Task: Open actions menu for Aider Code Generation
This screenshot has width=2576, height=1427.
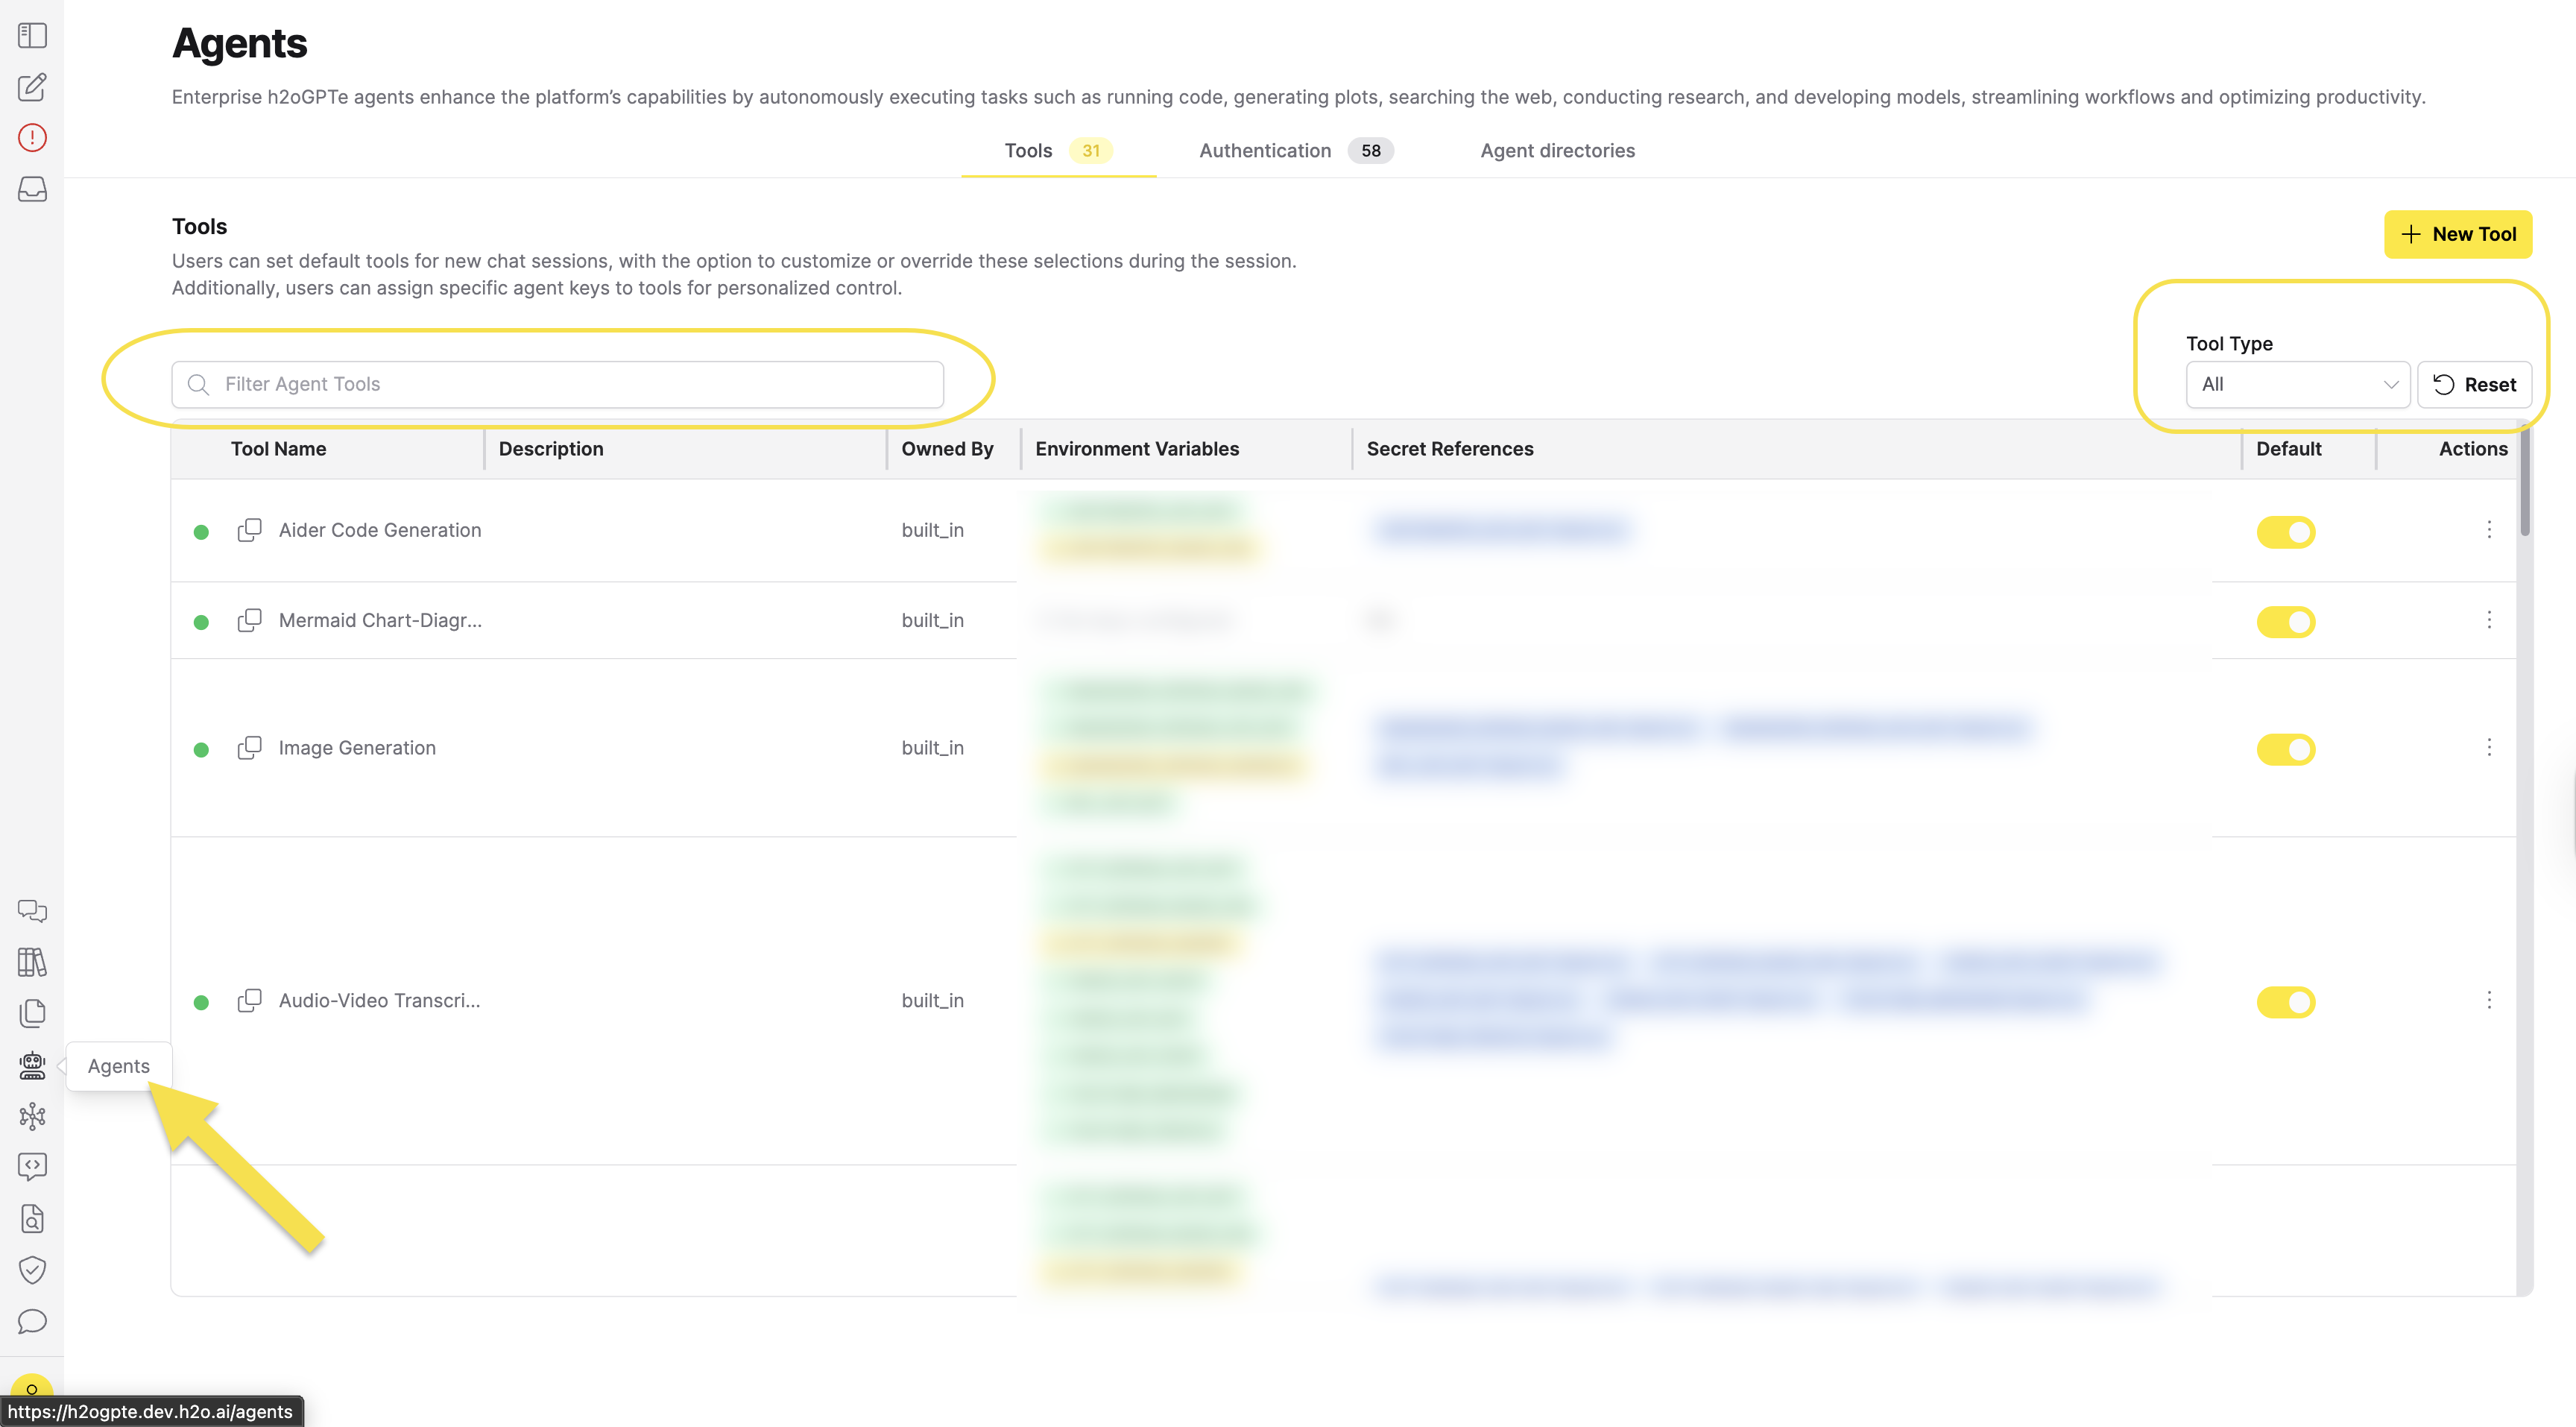Action: [x=2489, y=530]
